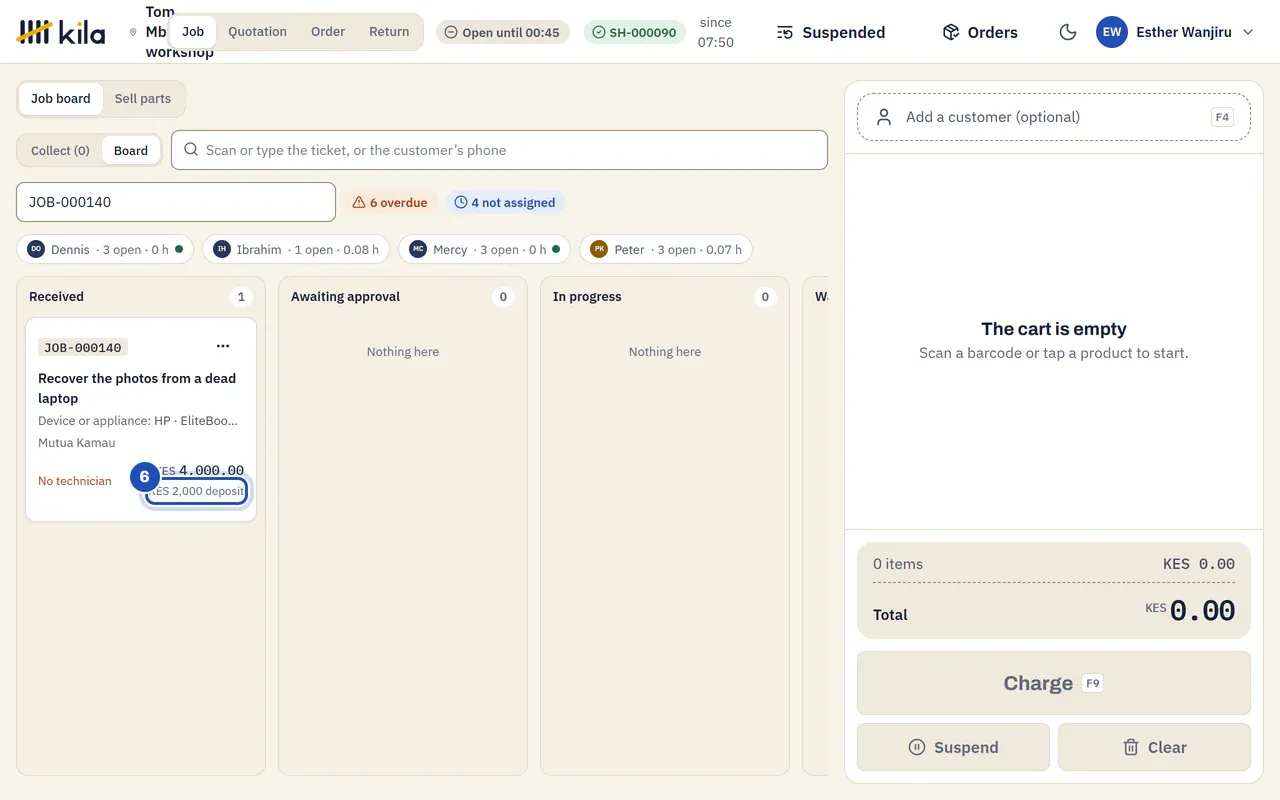Click the Awaiting approval column header
This screenshot has width=1280, height=800.
(x=345, y=297)
